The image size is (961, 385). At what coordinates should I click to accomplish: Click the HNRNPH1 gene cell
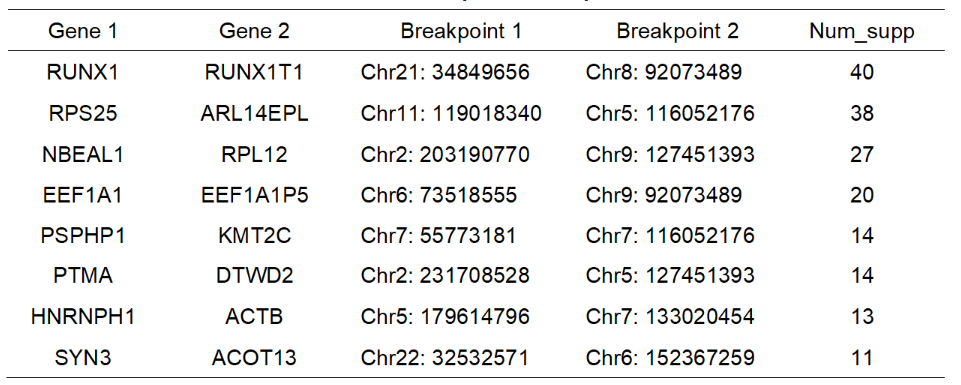pos(83,317)
